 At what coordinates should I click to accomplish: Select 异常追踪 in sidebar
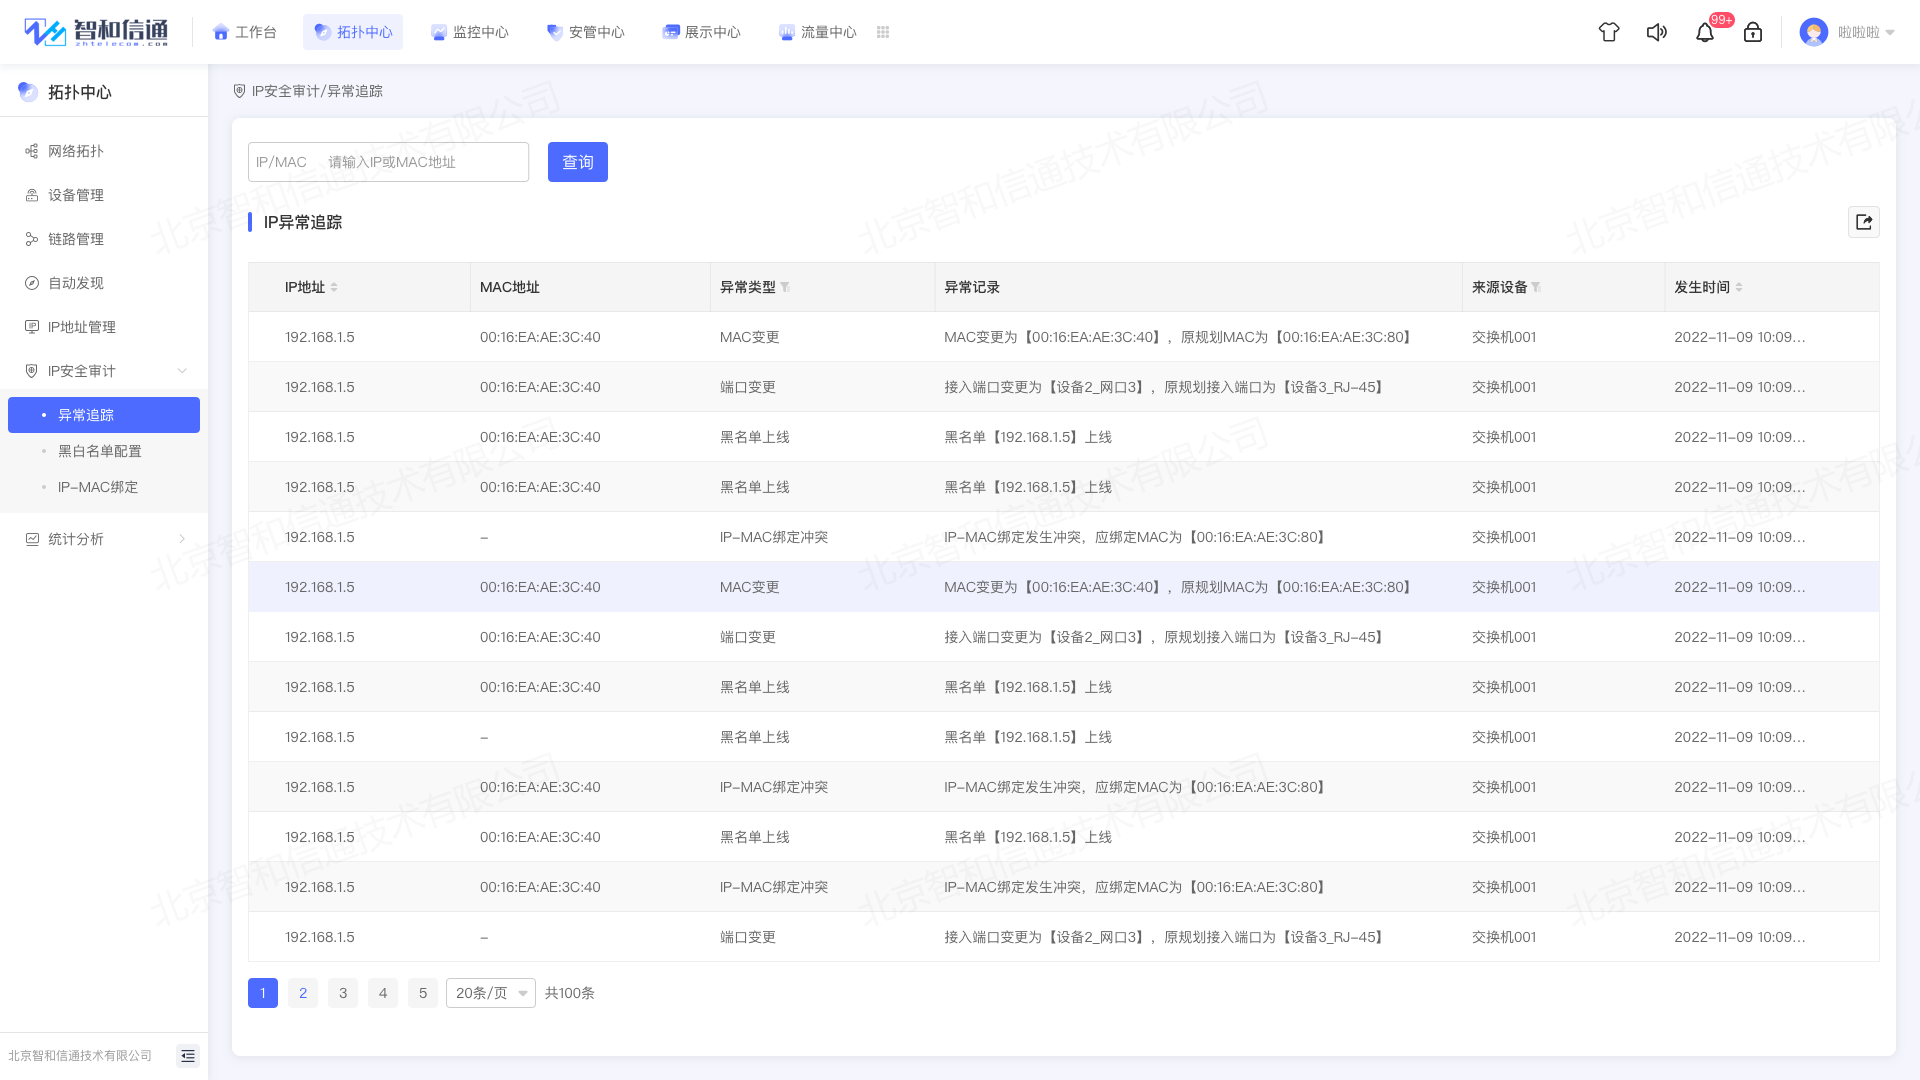tap(104, 415)
